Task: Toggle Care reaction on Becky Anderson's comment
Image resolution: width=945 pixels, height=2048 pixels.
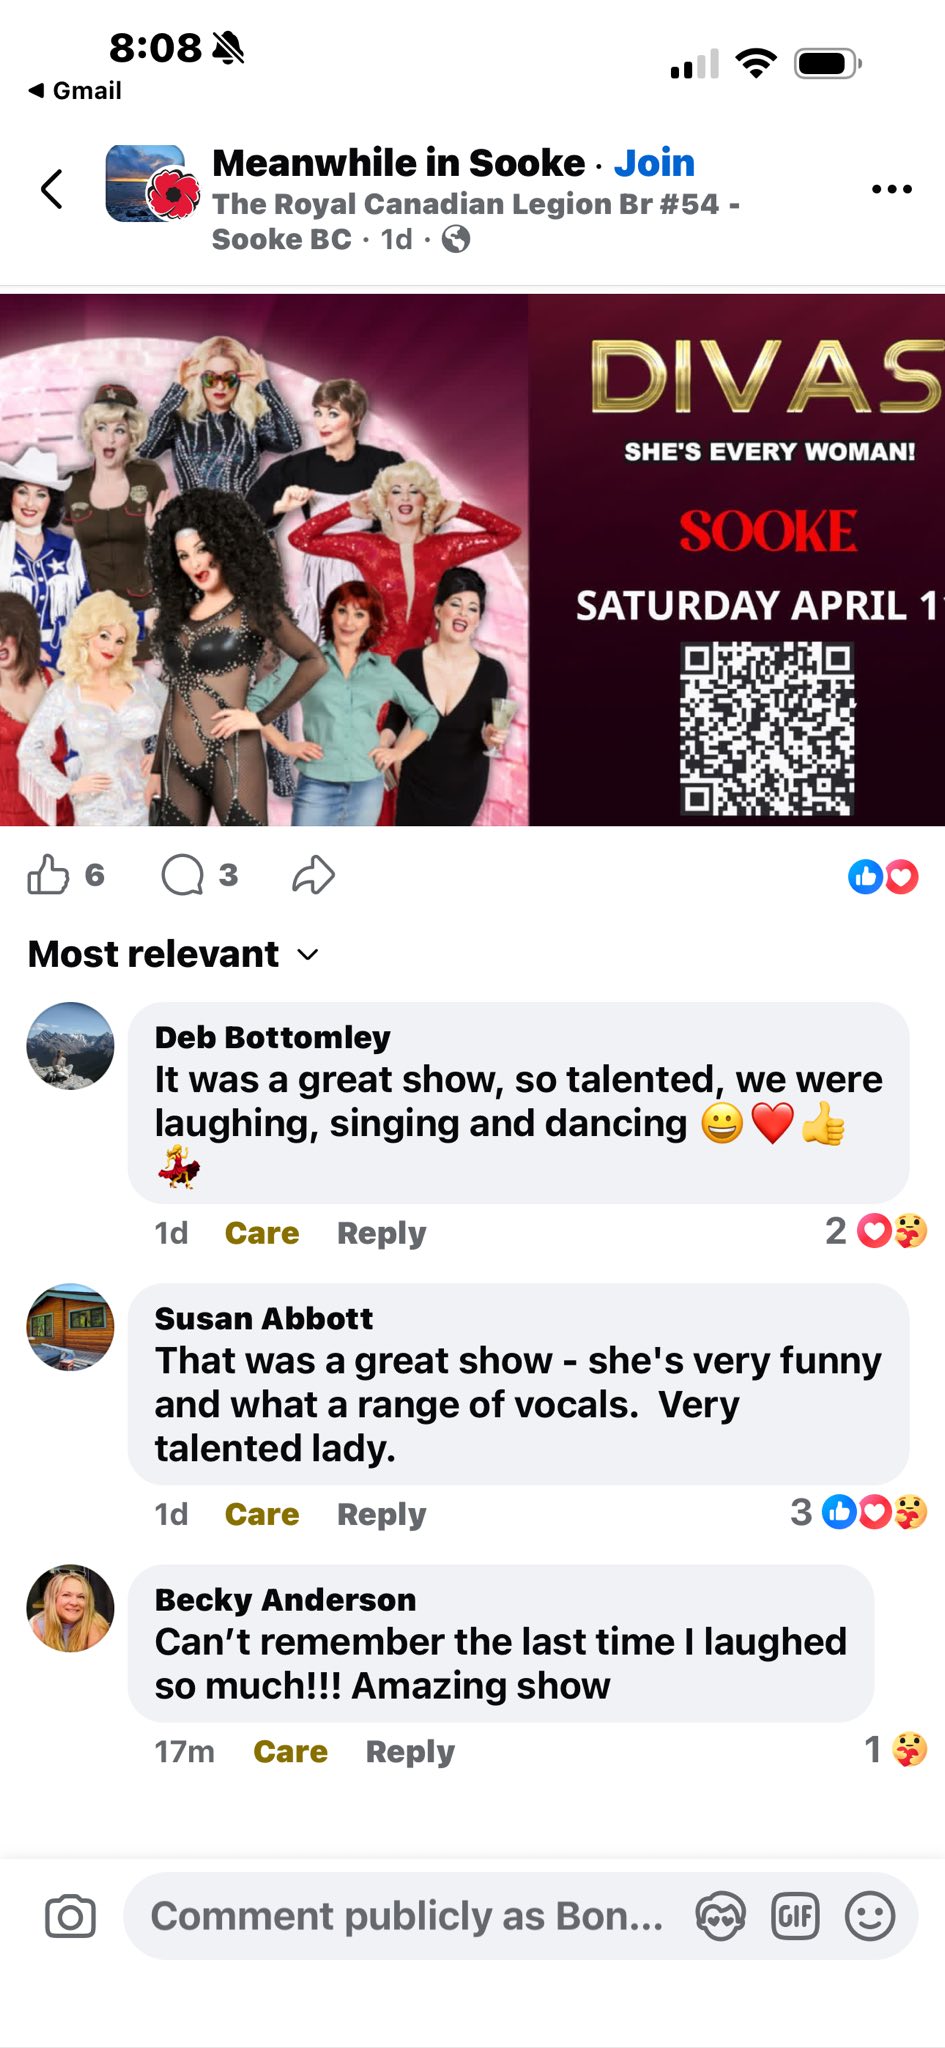Action: click(290, 1752)
